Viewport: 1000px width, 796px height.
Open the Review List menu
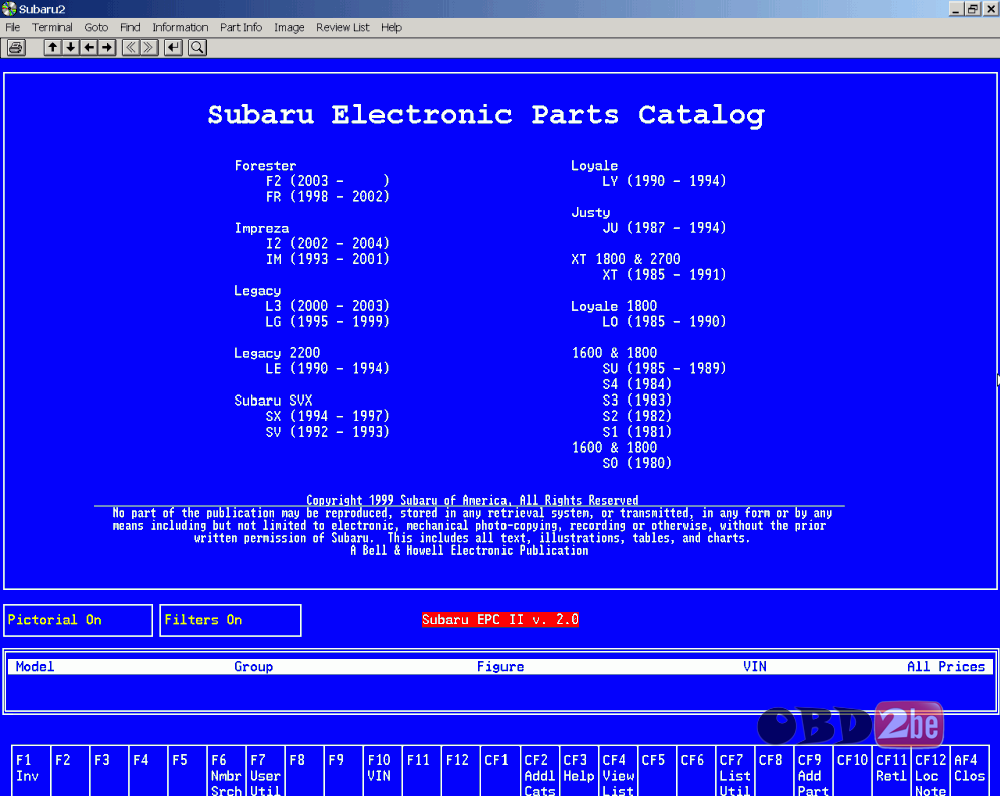click(x=342, y=27)
